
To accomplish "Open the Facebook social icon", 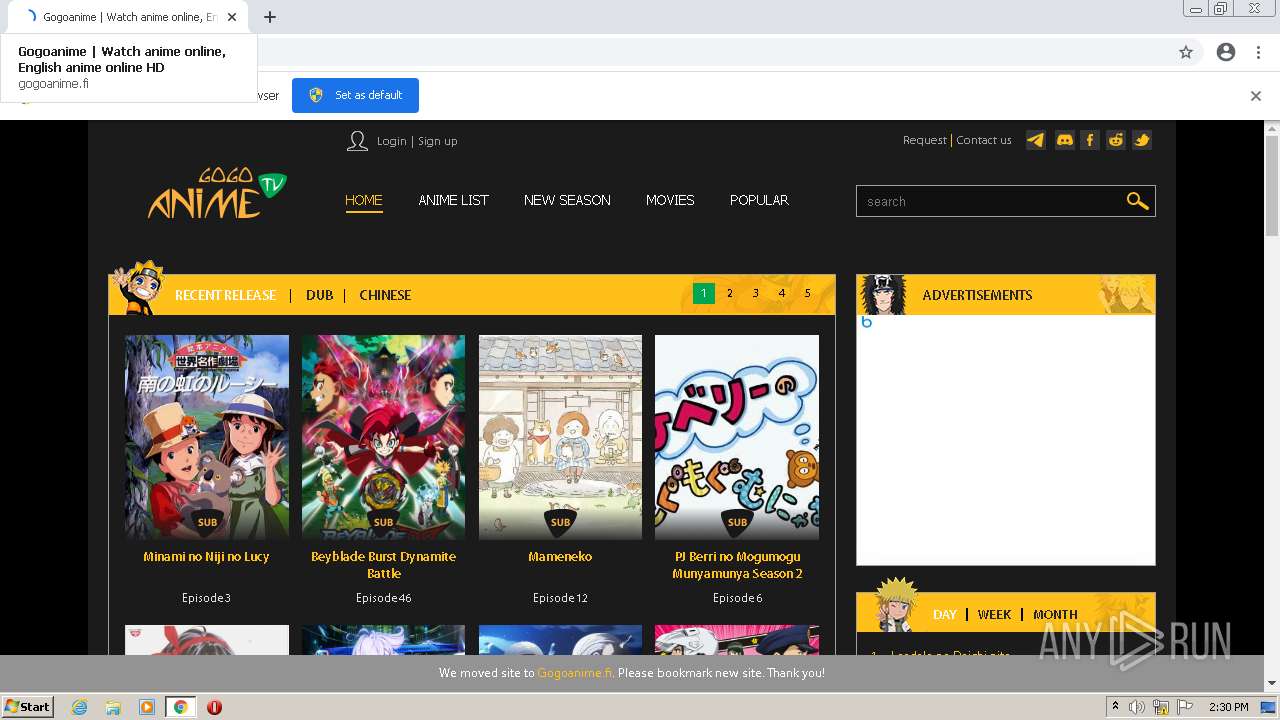I will [1090, 140].
